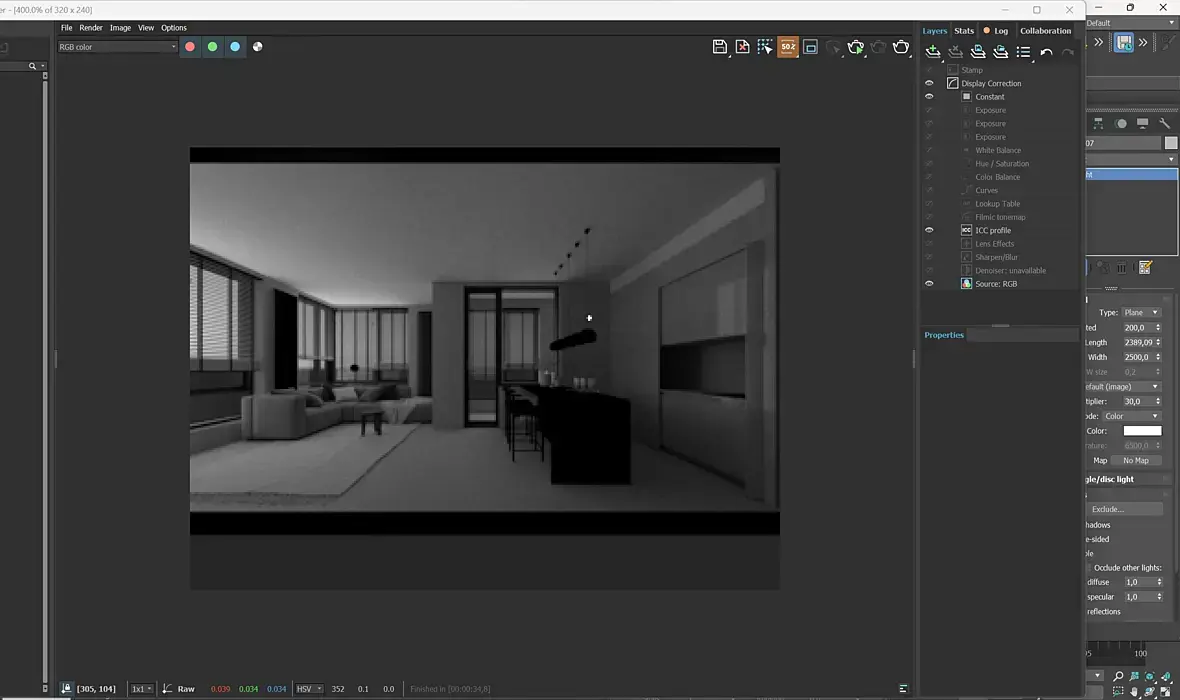The image size is (1180, 700).
Task: Click the region render icon
Action: click(810, 47)
